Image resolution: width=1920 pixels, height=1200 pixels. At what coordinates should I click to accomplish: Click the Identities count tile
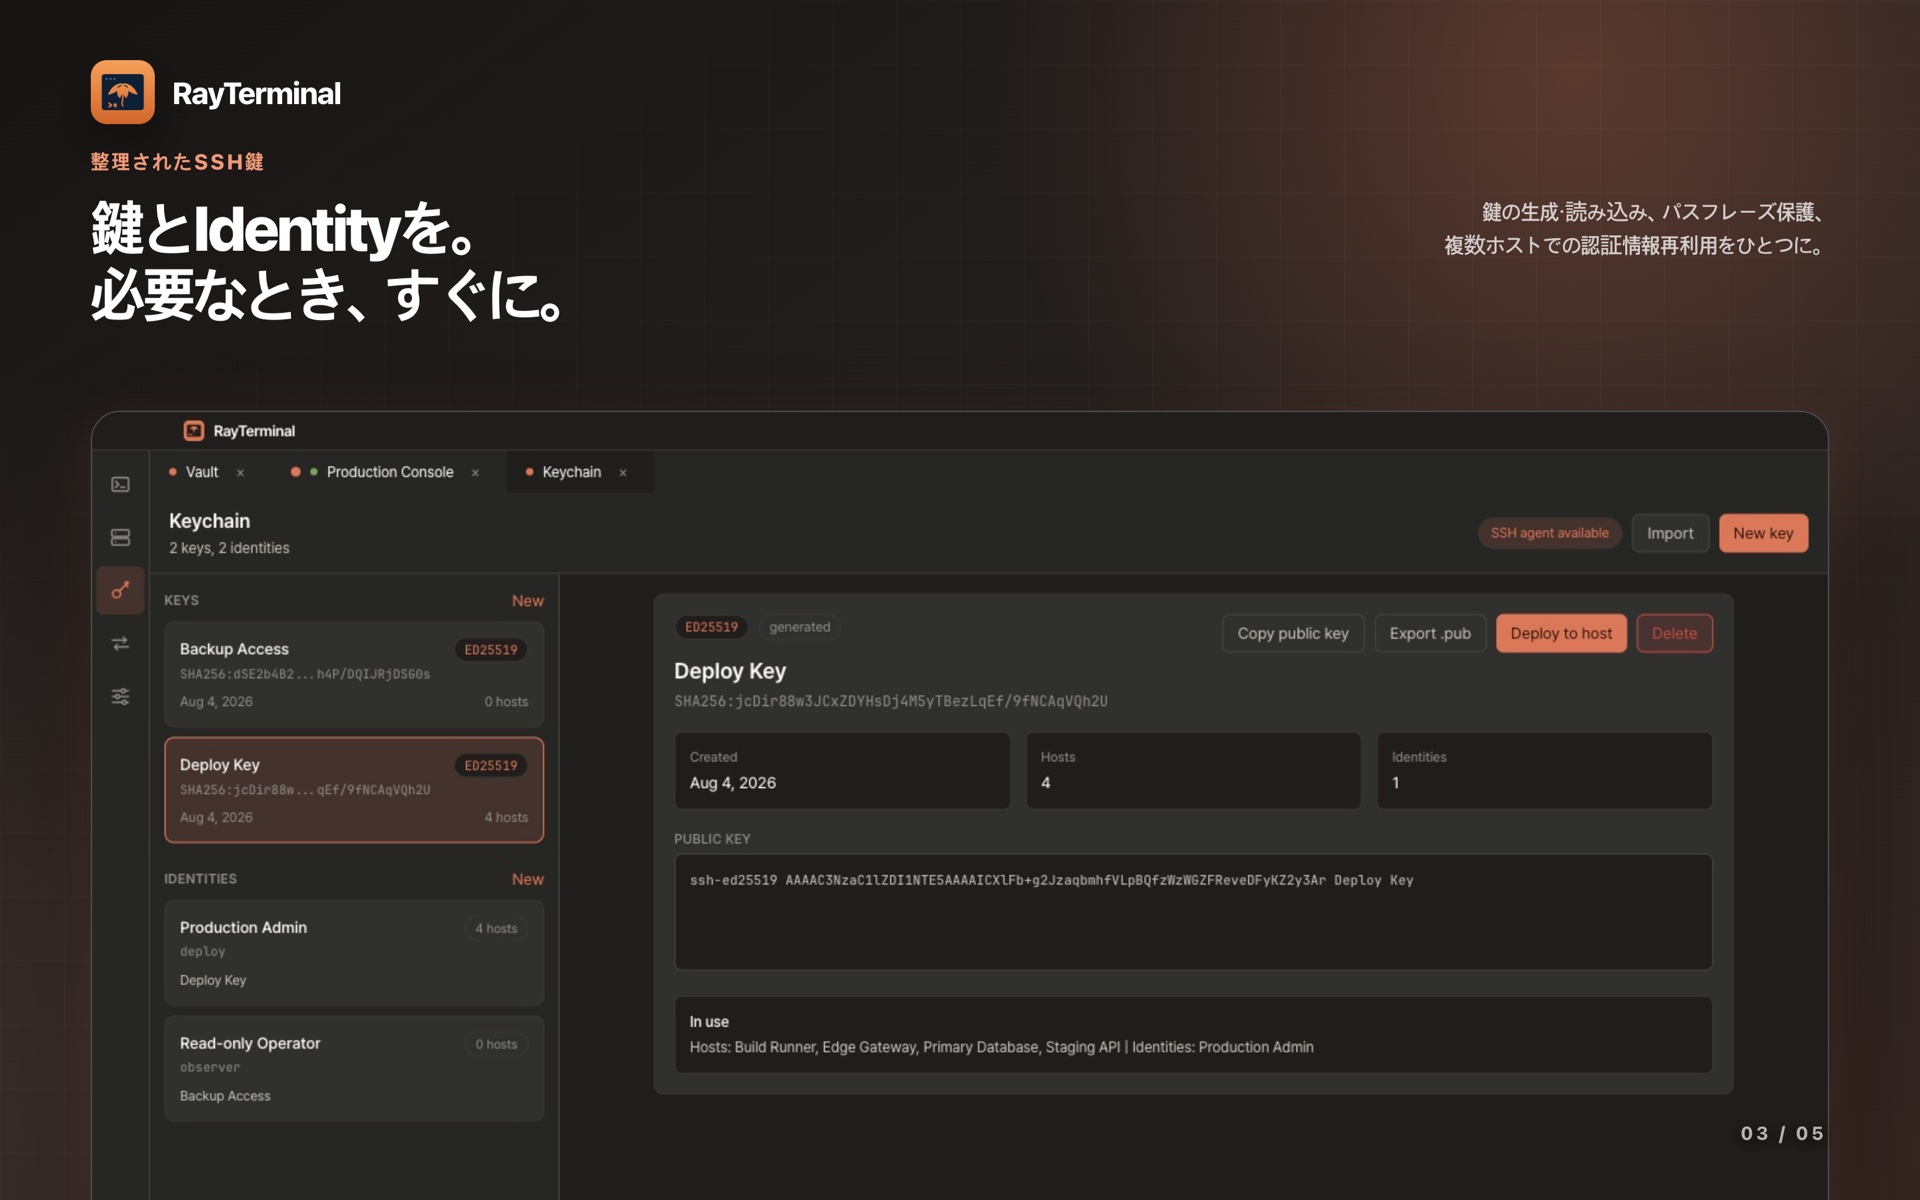tap(1544, 770)
